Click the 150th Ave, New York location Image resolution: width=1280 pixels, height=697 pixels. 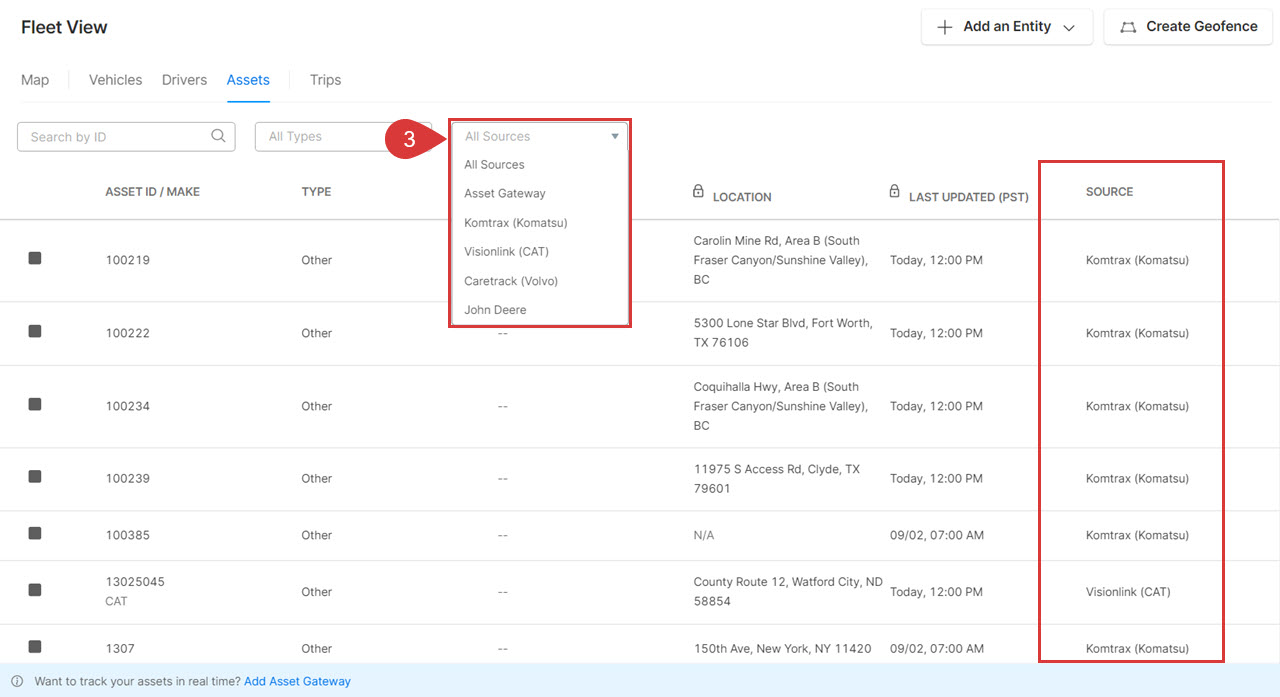click(x=782, y=648)
